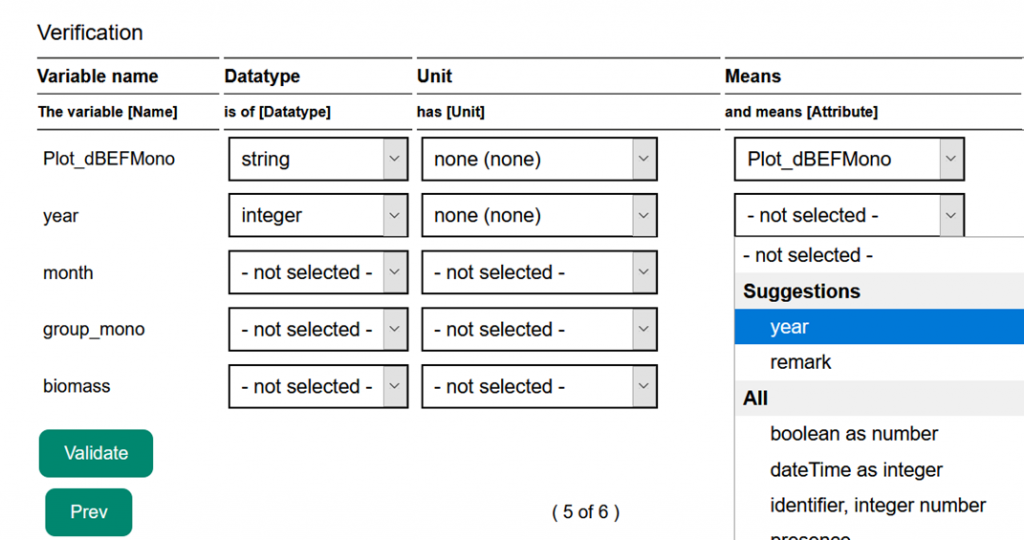Click the Validate button
1024x540 pixels.
(96, 453)
